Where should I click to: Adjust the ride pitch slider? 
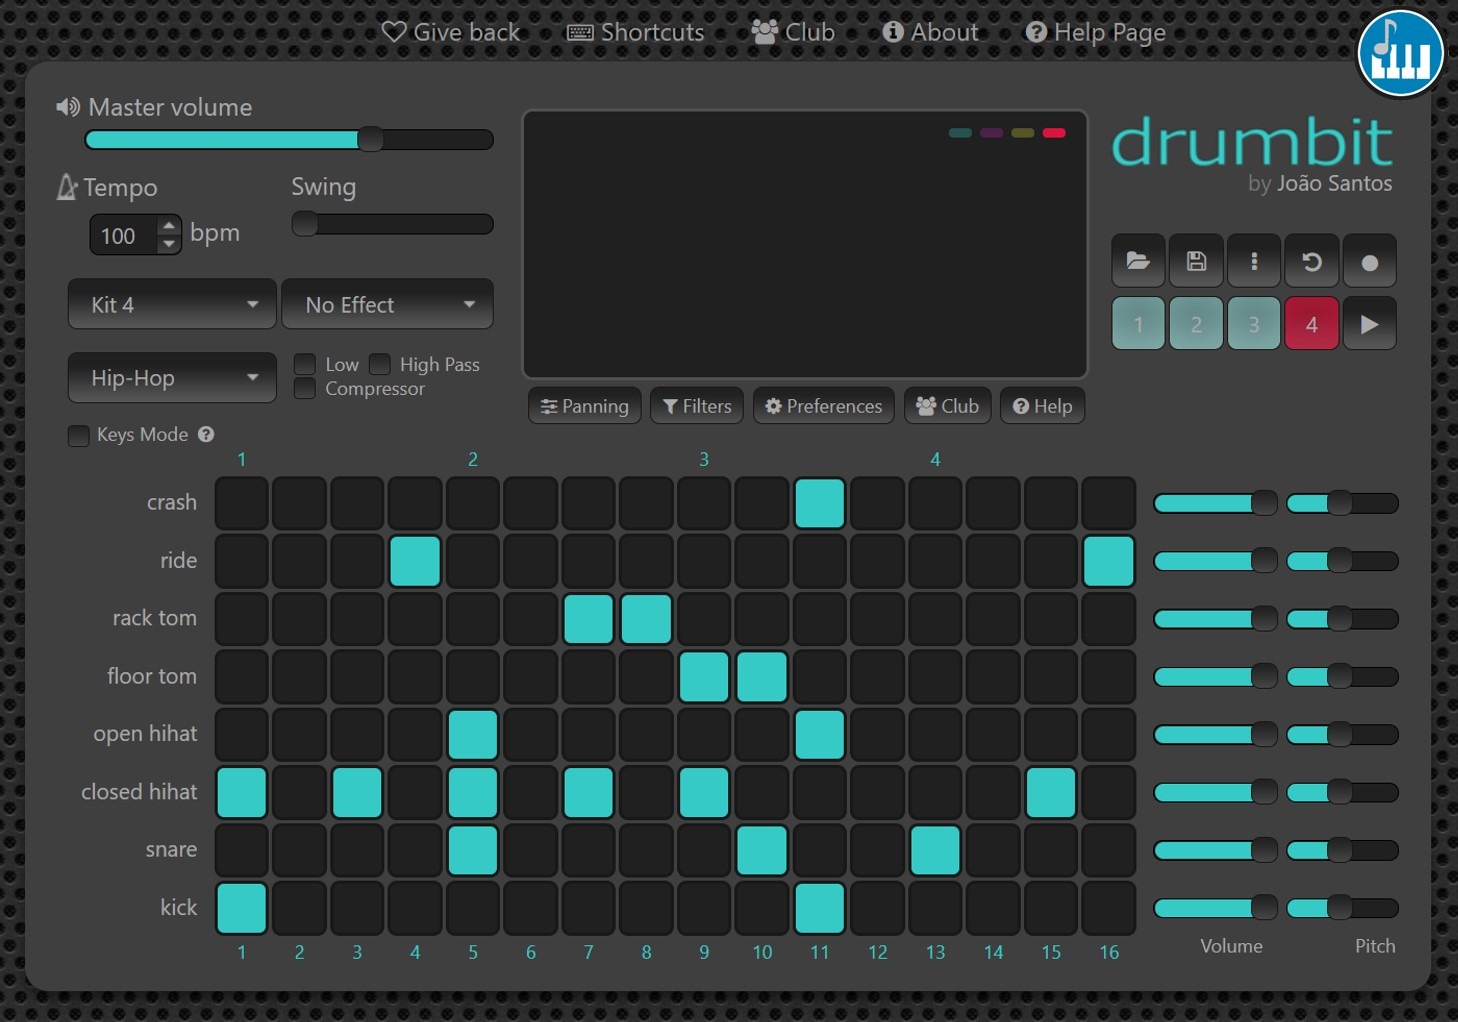pos(1342,561)
